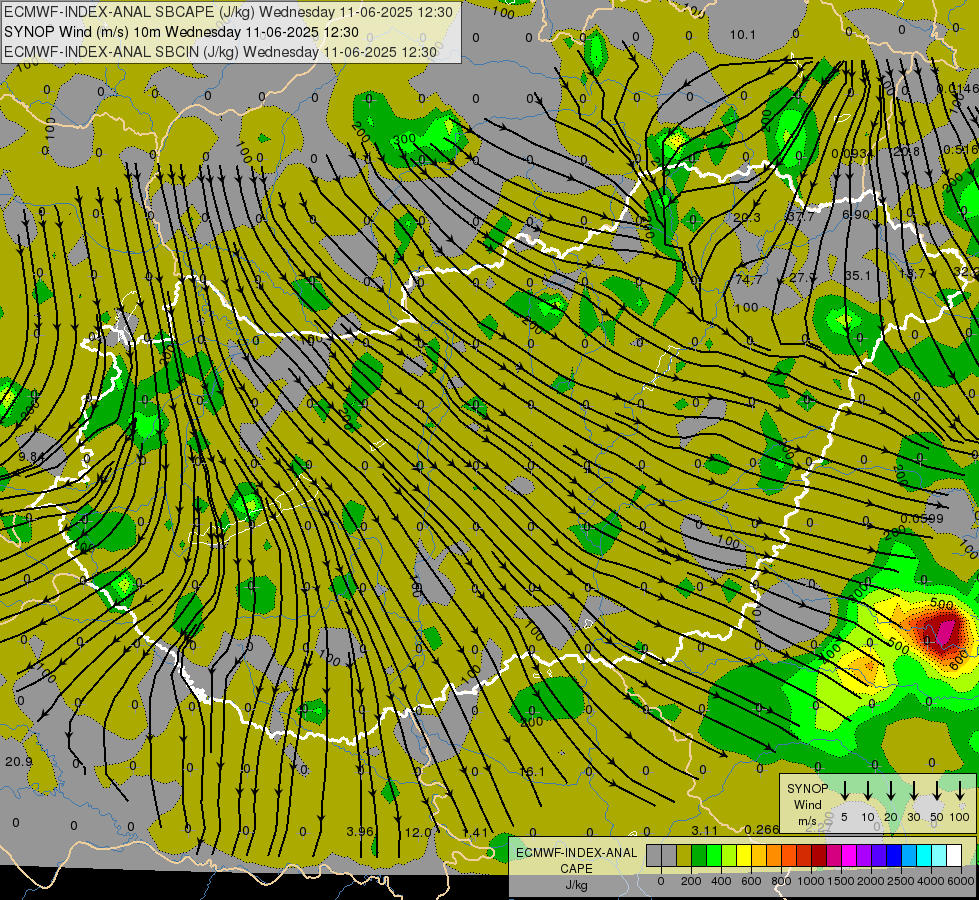Click the 3.96 value near bottom

360,832
